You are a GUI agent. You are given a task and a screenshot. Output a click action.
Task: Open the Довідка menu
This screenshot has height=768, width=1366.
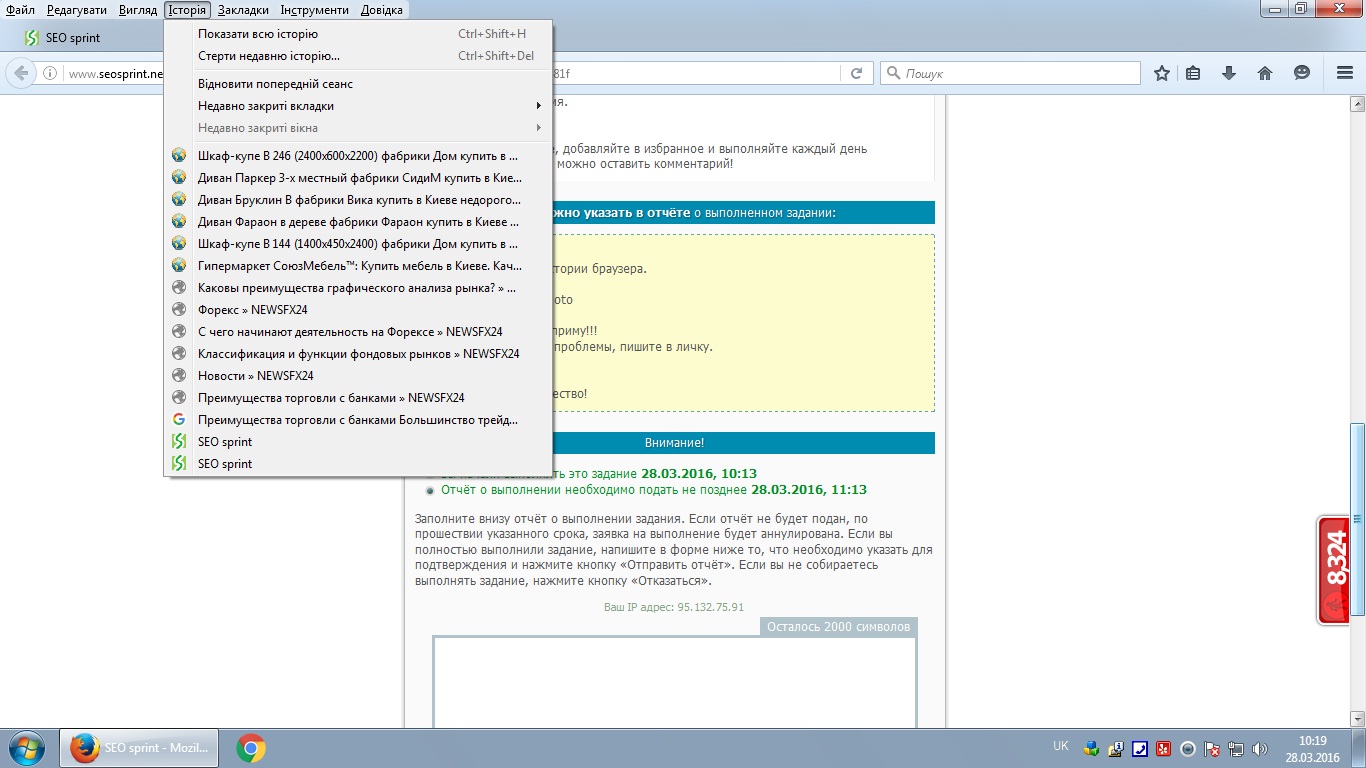tap(381, 10)
